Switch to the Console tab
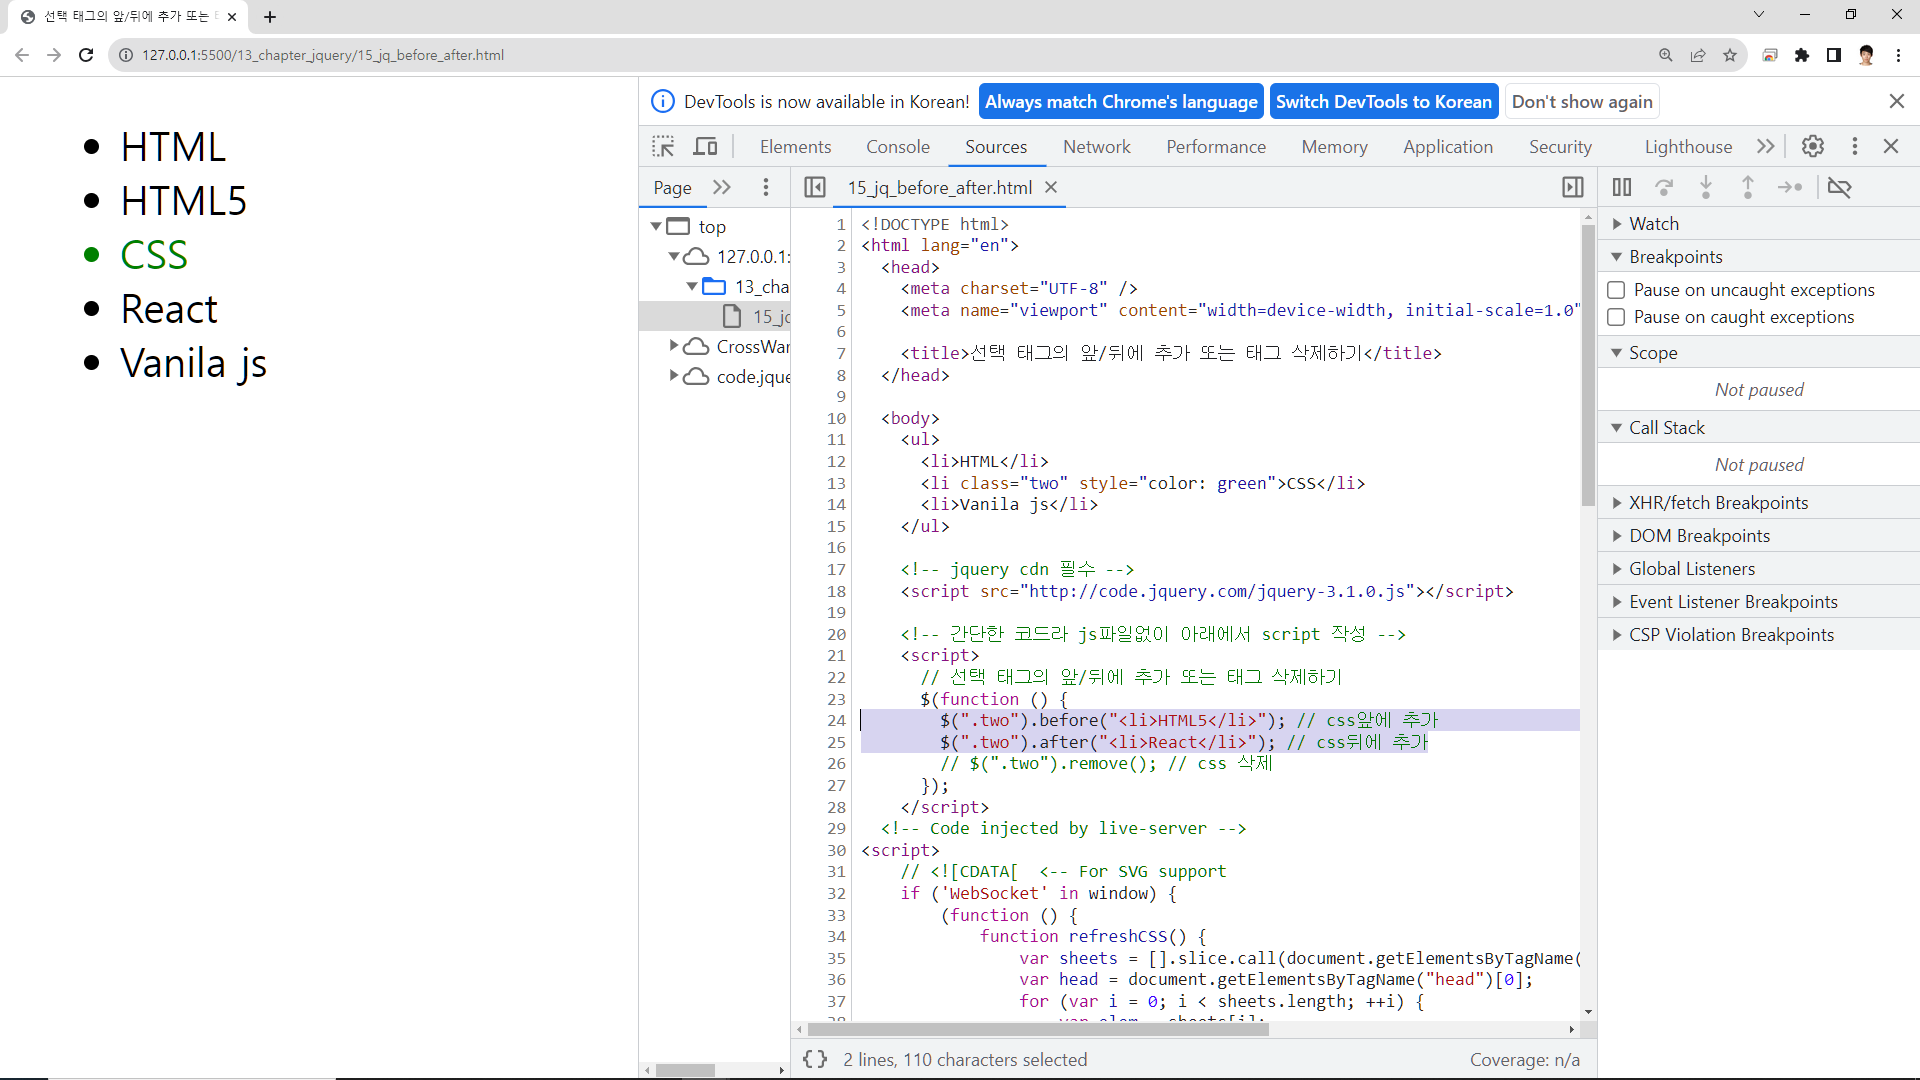 (897, 147)
